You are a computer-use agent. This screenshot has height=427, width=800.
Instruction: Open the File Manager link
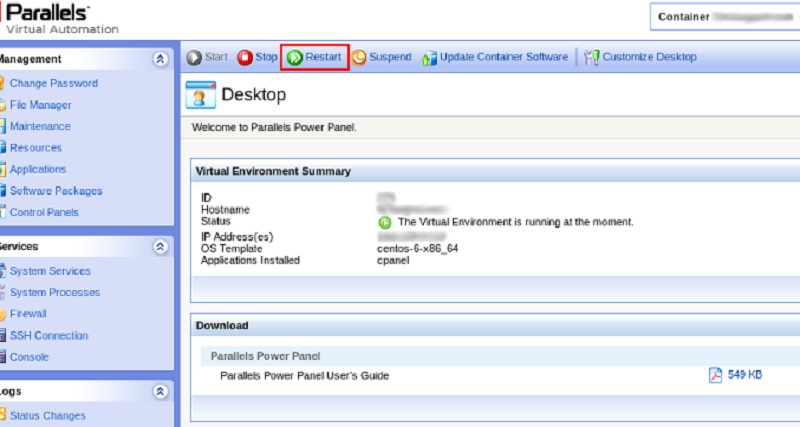tap(40, 105)
